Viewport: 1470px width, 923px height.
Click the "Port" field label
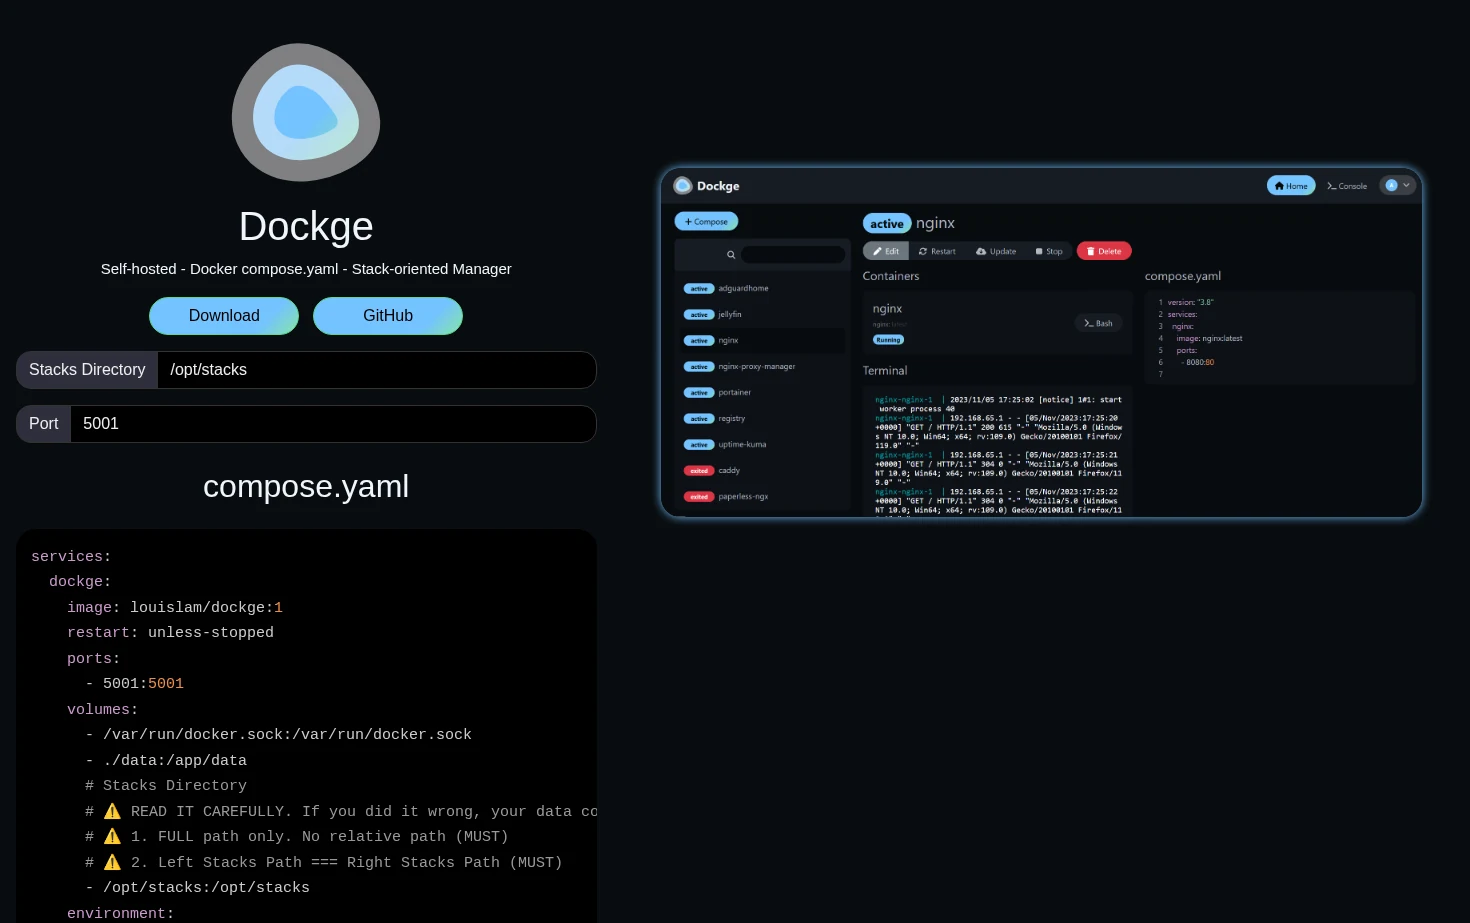(x=43, y=424)
